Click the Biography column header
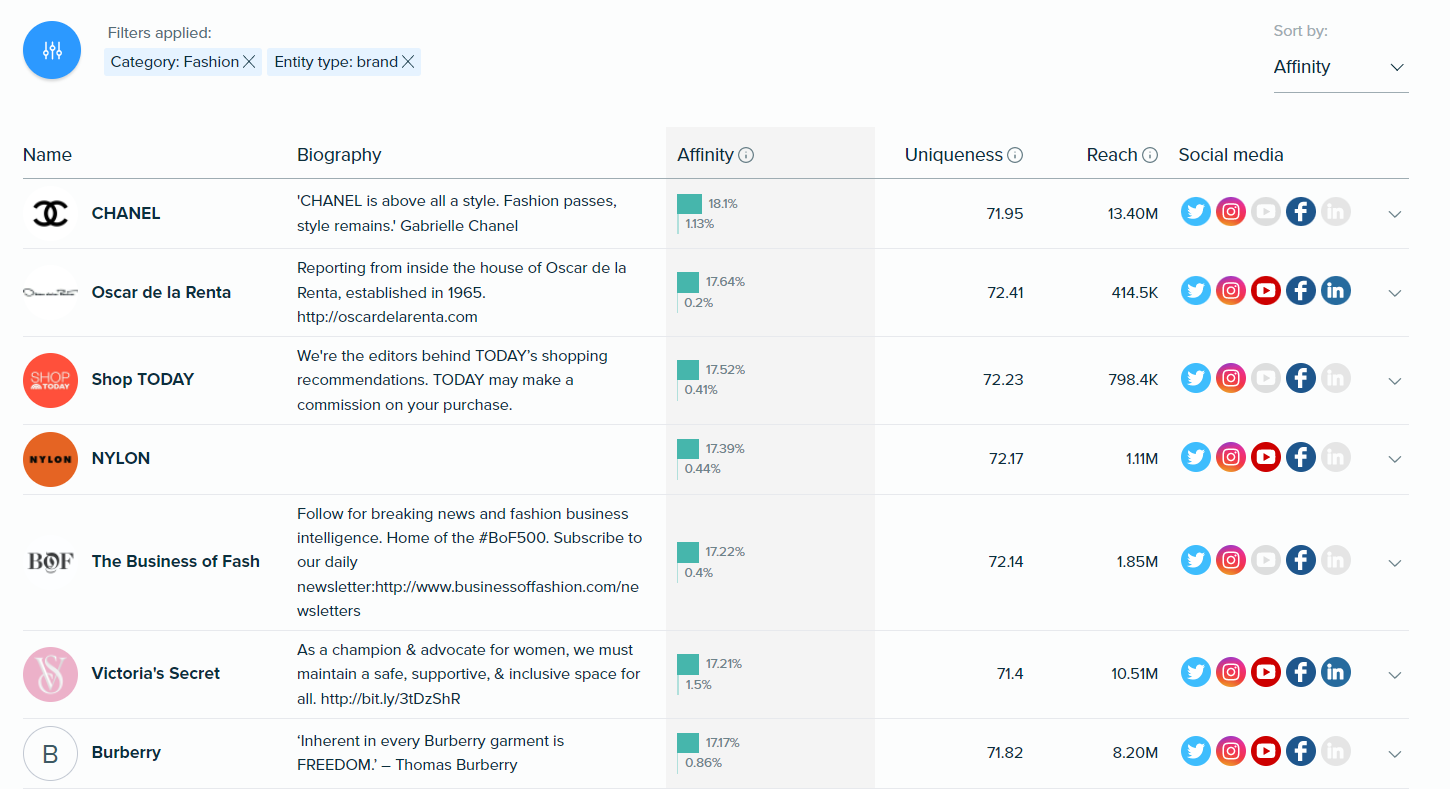The width and height of the screenshot is (1450, 789). [339, 155]
